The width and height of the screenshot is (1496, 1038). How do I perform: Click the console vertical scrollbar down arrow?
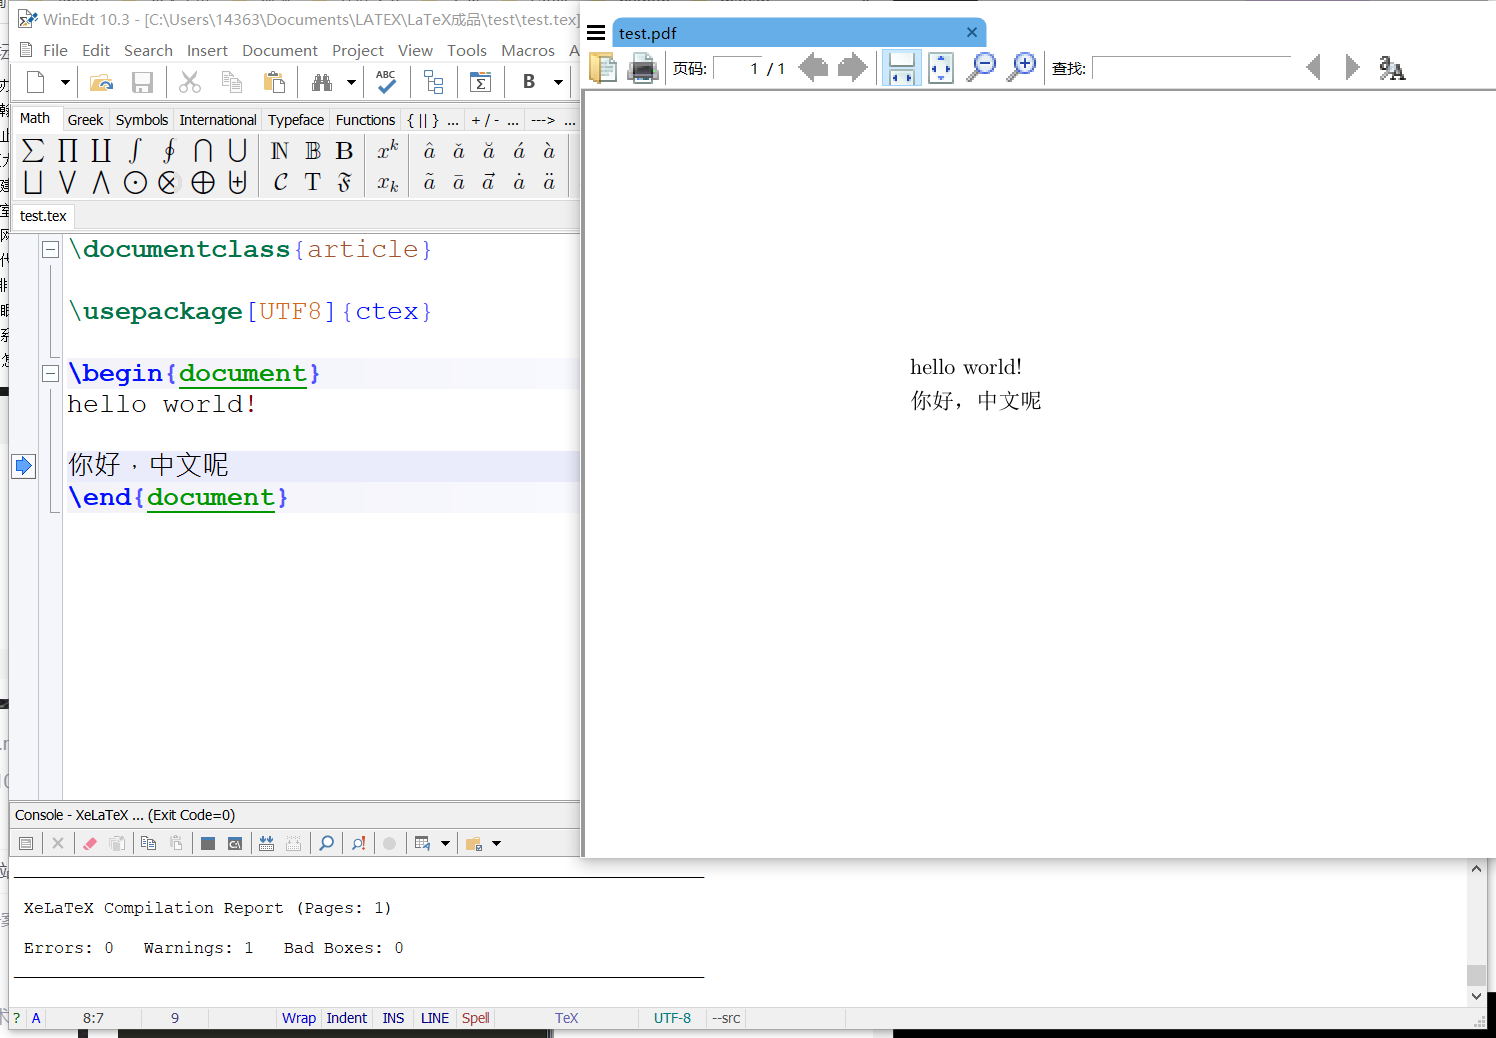pos(1476,996)
